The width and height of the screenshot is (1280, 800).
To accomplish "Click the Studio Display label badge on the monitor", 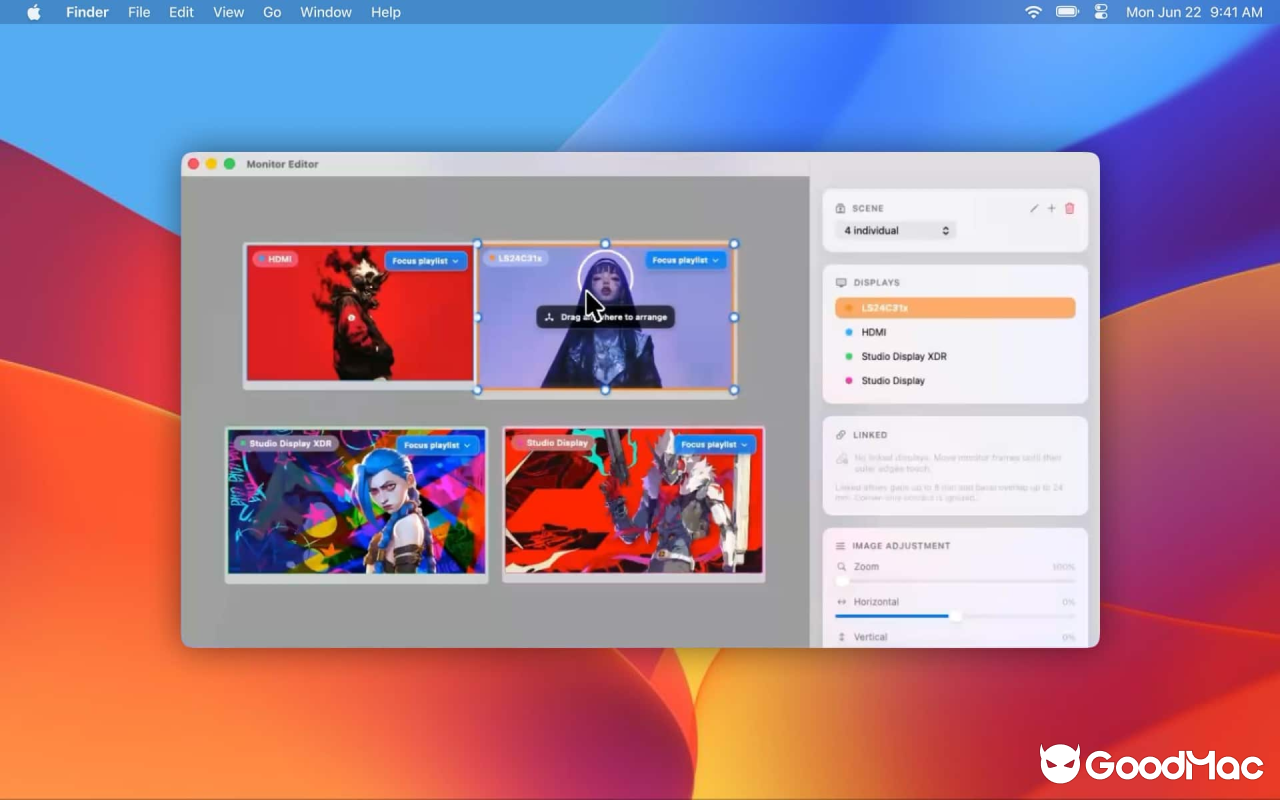I will (552, 443).
